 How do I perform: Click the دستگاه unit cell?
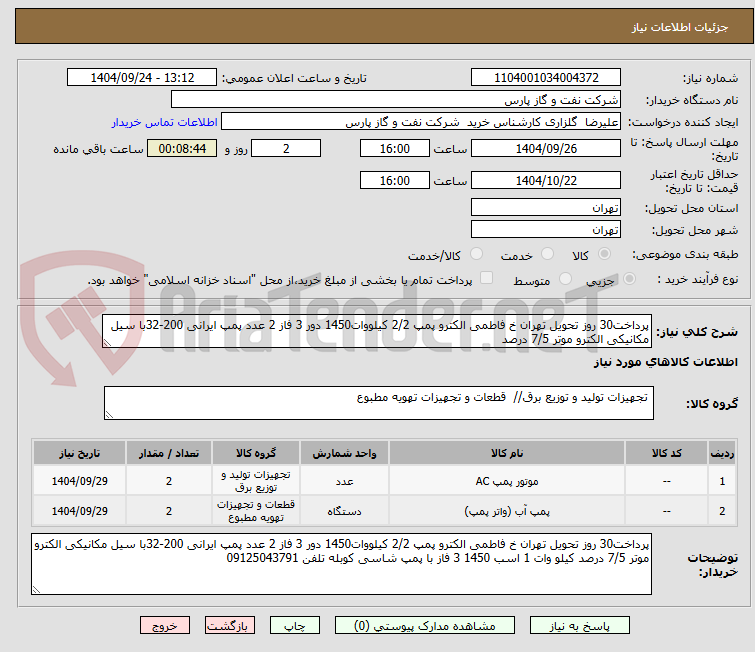[344, 511]
